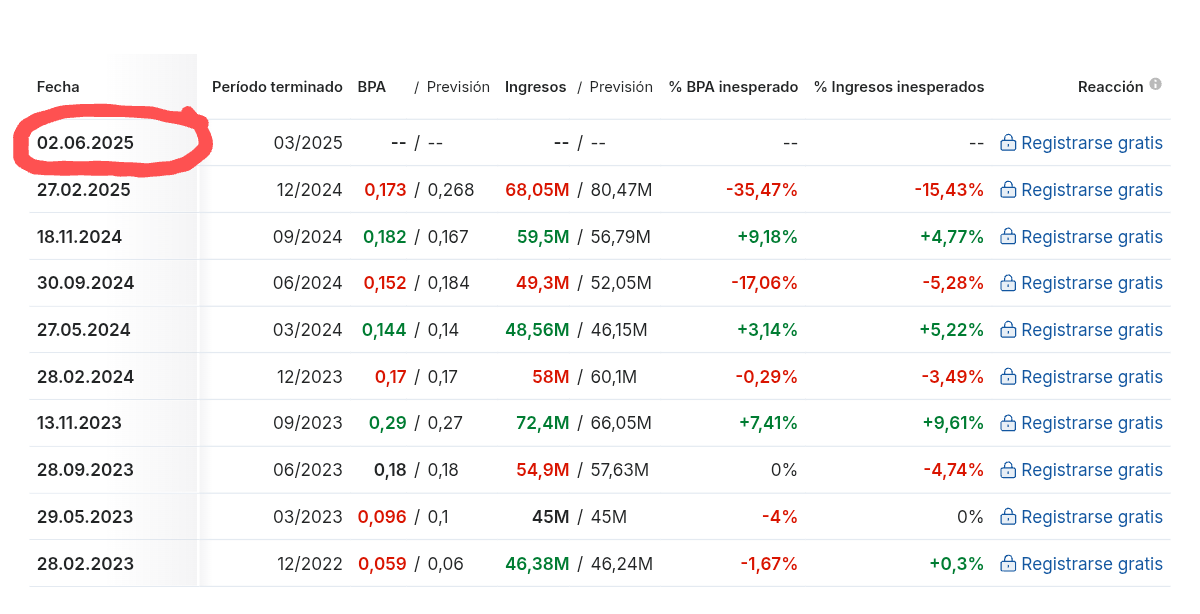Open Registrarse gratis link for 28.09.2023 row
Screen dimensions: 1200x614
click(1092, 470)
